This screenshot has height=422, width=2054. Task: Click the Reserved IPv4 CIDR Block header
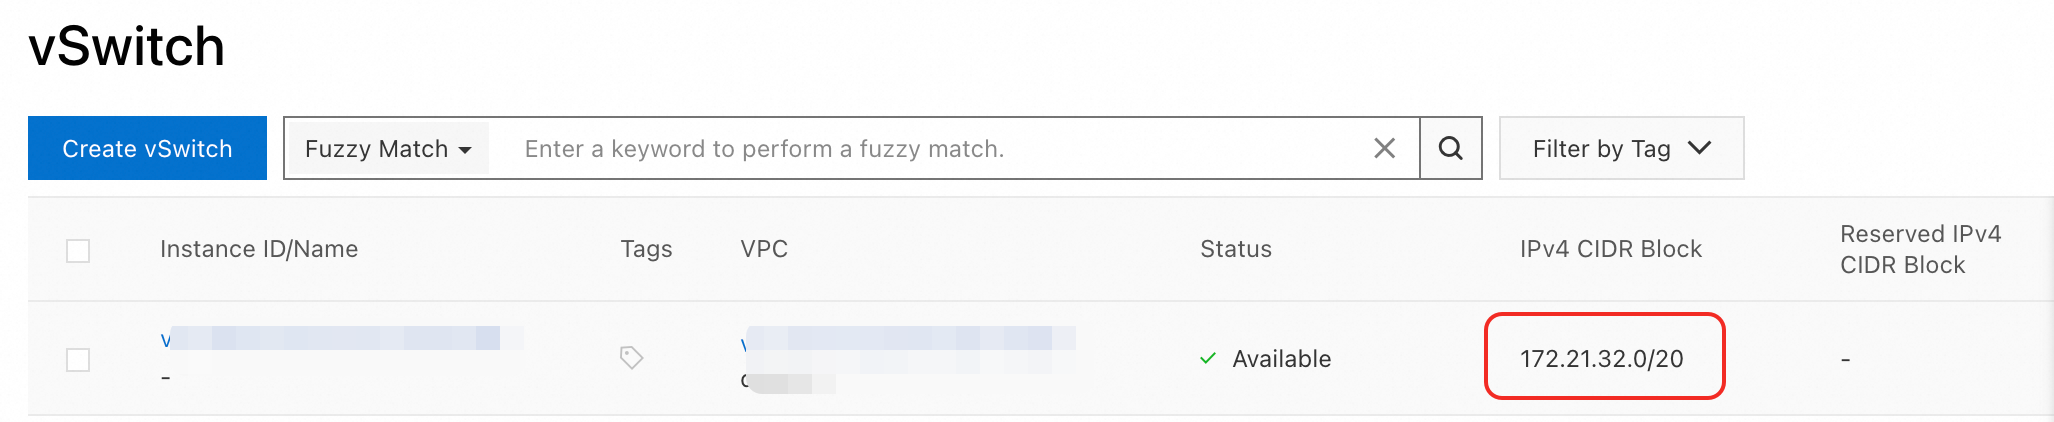point(1920,249)
